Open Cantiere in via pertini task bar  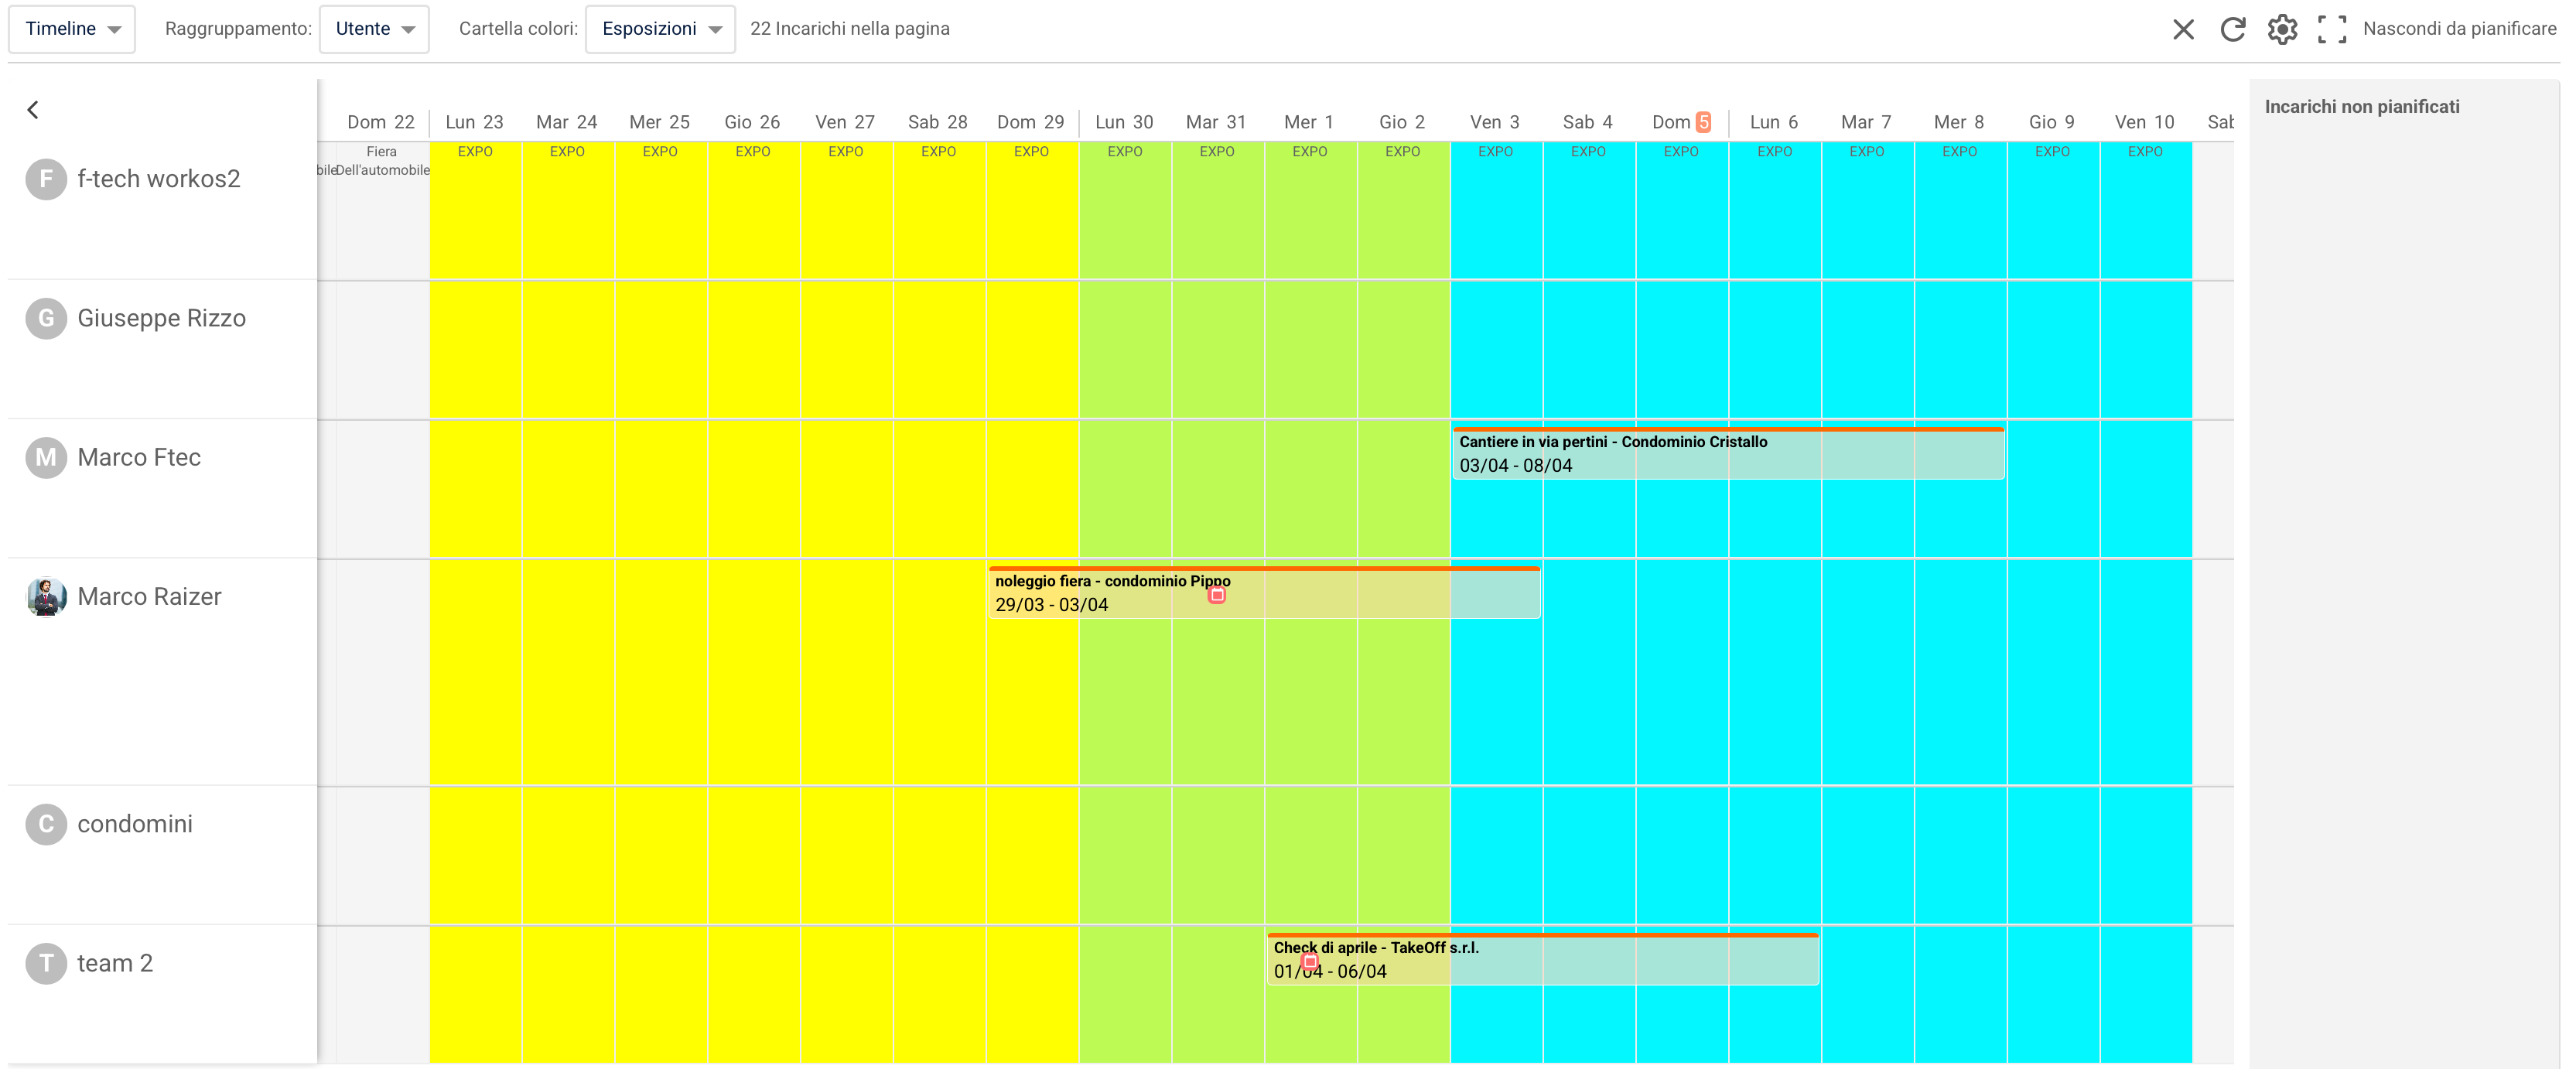click(x=1728, y=454)
